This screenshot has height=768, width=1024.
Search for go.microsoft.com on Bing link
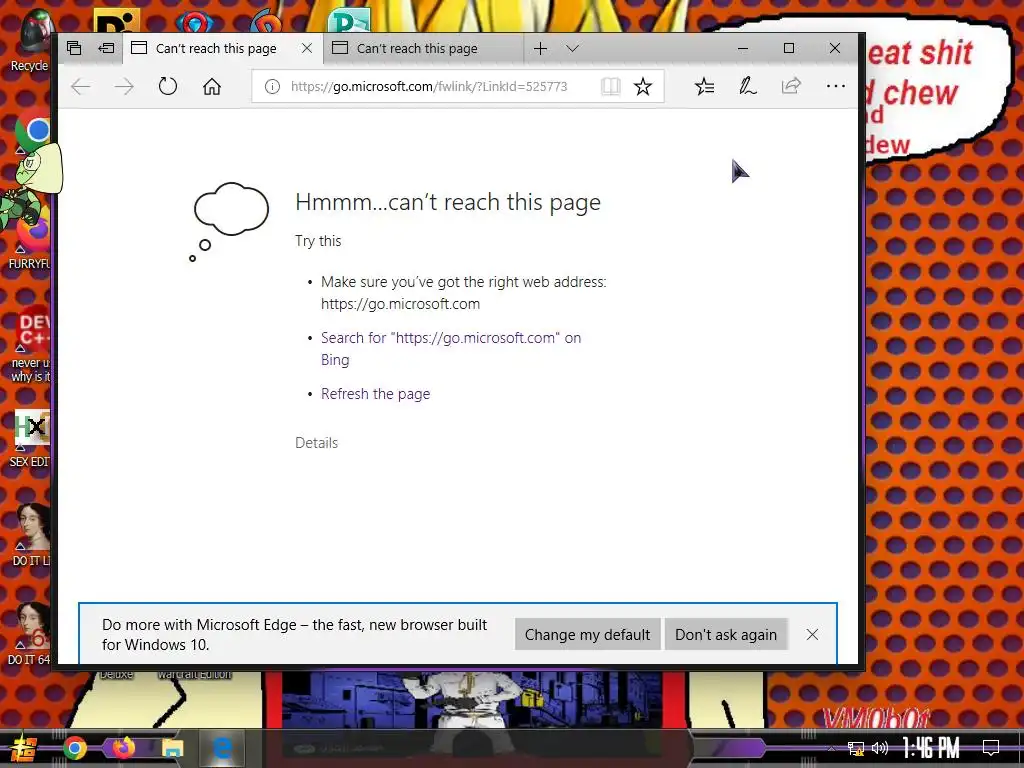coord(451,349)
